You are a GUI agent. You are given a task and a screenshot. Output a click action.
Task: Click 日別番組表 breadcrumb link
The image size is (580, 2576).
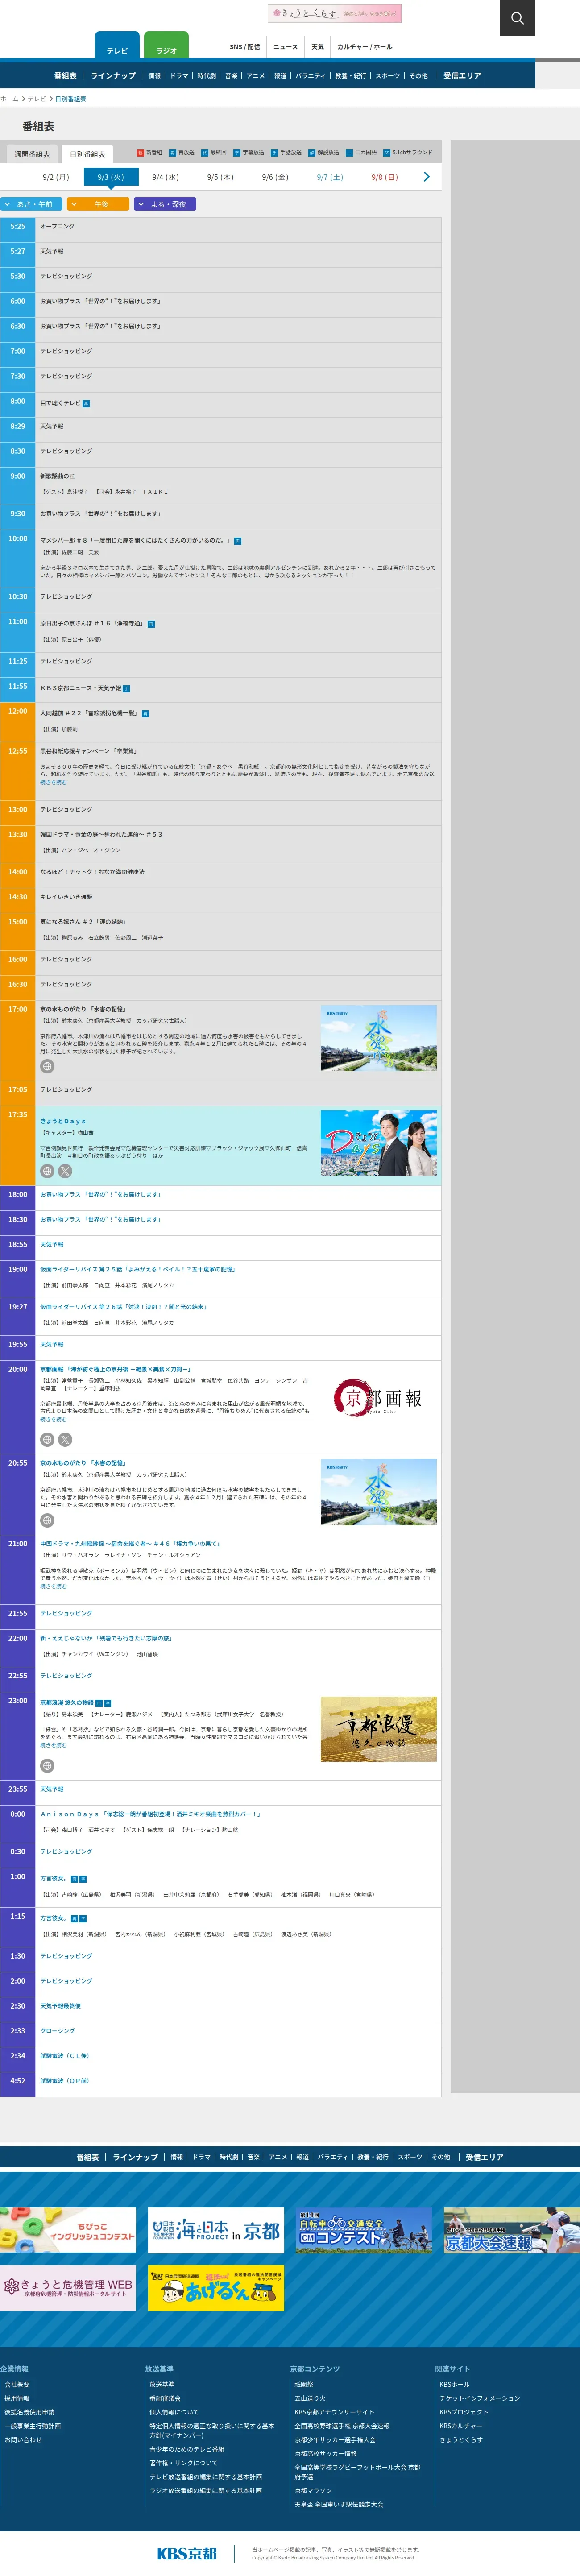70,99
